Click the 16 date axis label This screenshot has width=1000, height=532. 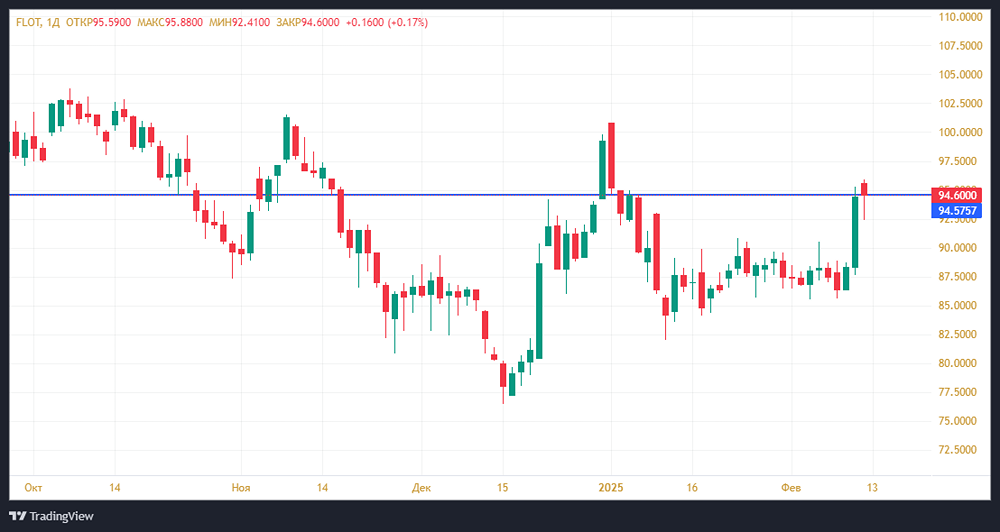[x=692, y=488]
